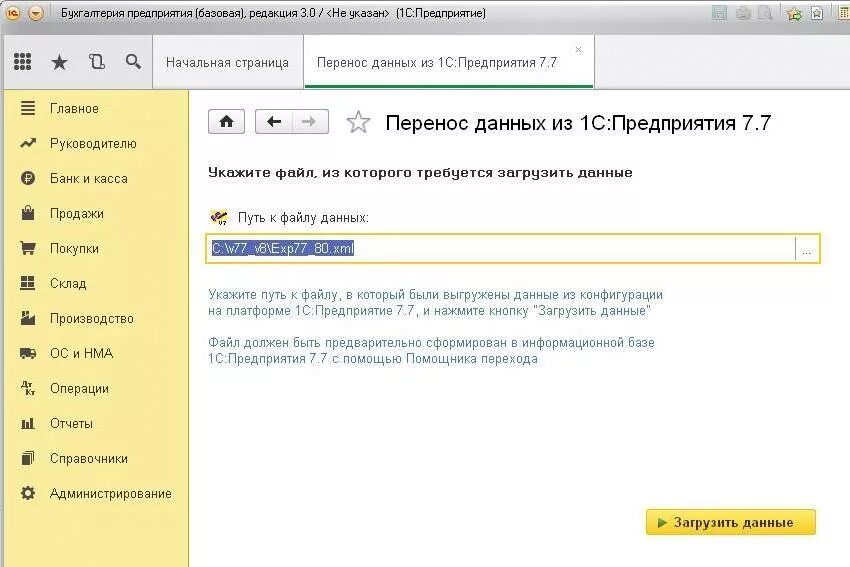
Task: Open the Отчеты section
Action: [x=94, y=423]
